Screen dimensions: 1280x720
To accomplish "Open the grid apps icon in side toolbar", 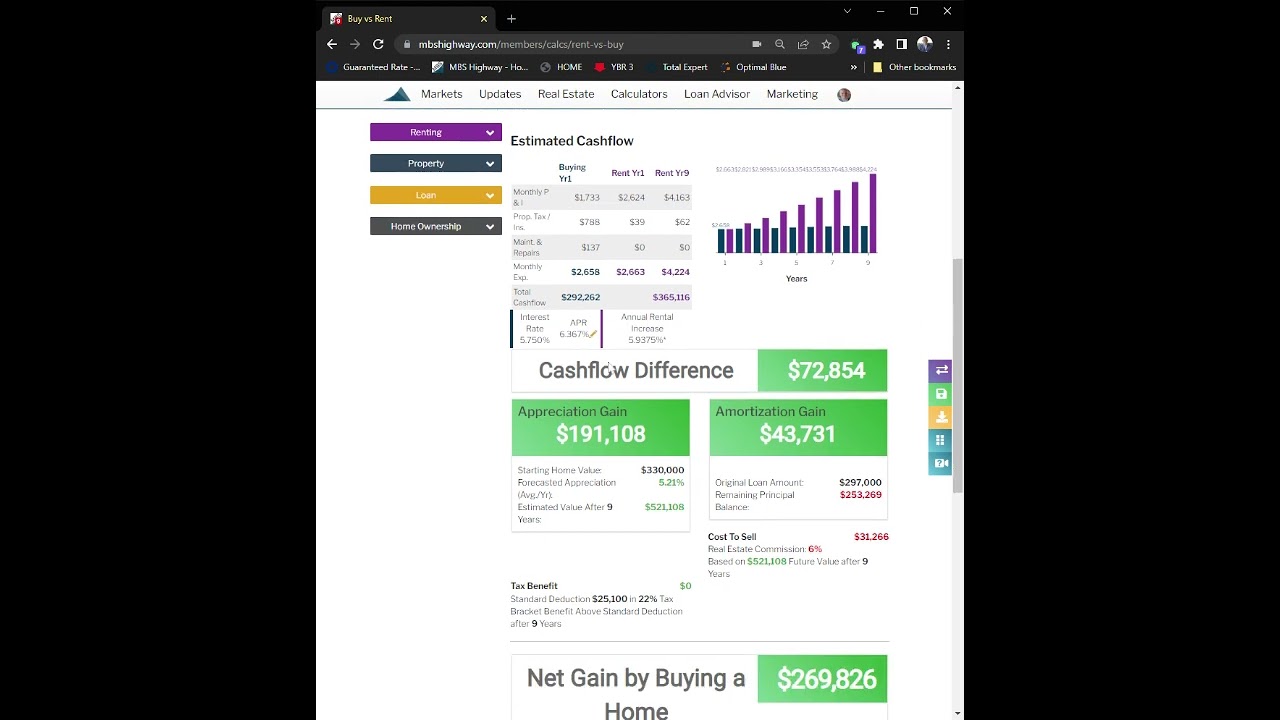I will click(940, 440).
